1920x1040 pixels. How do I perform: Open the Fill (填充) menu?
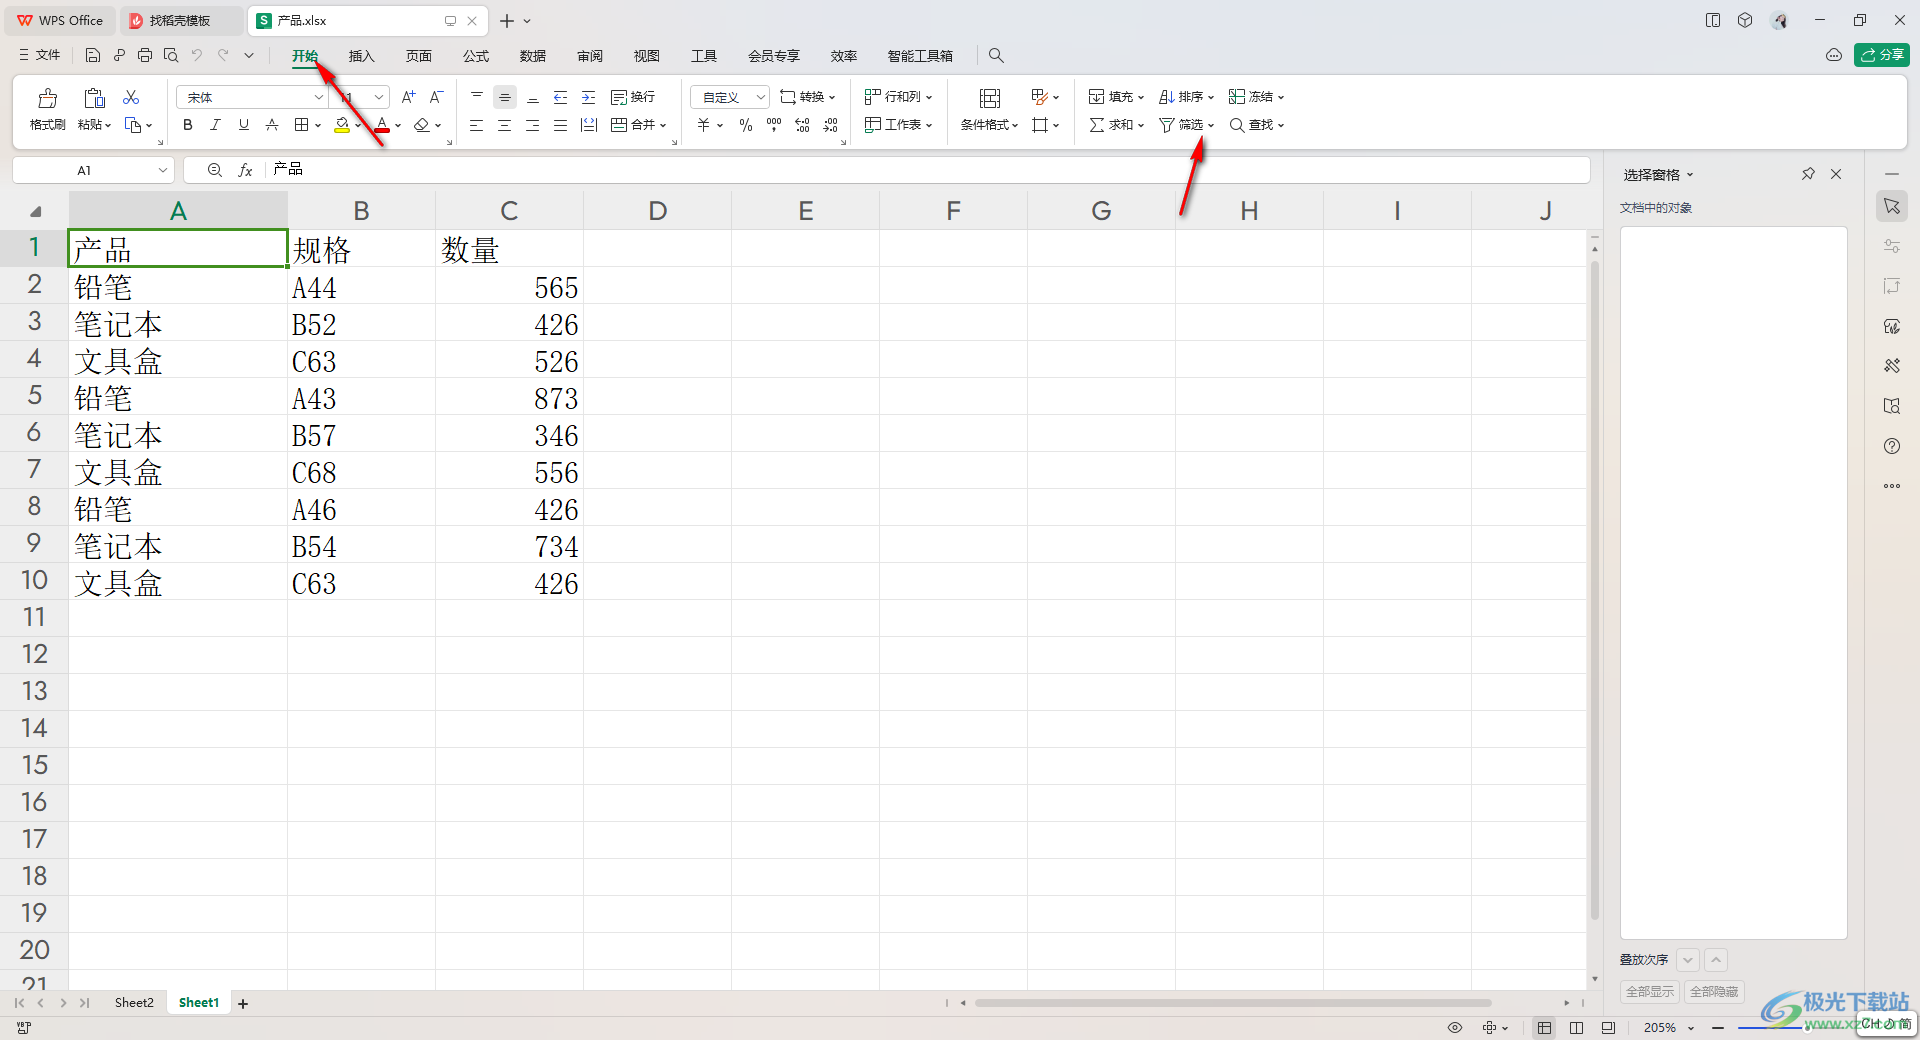click(x=1116, y=97)
